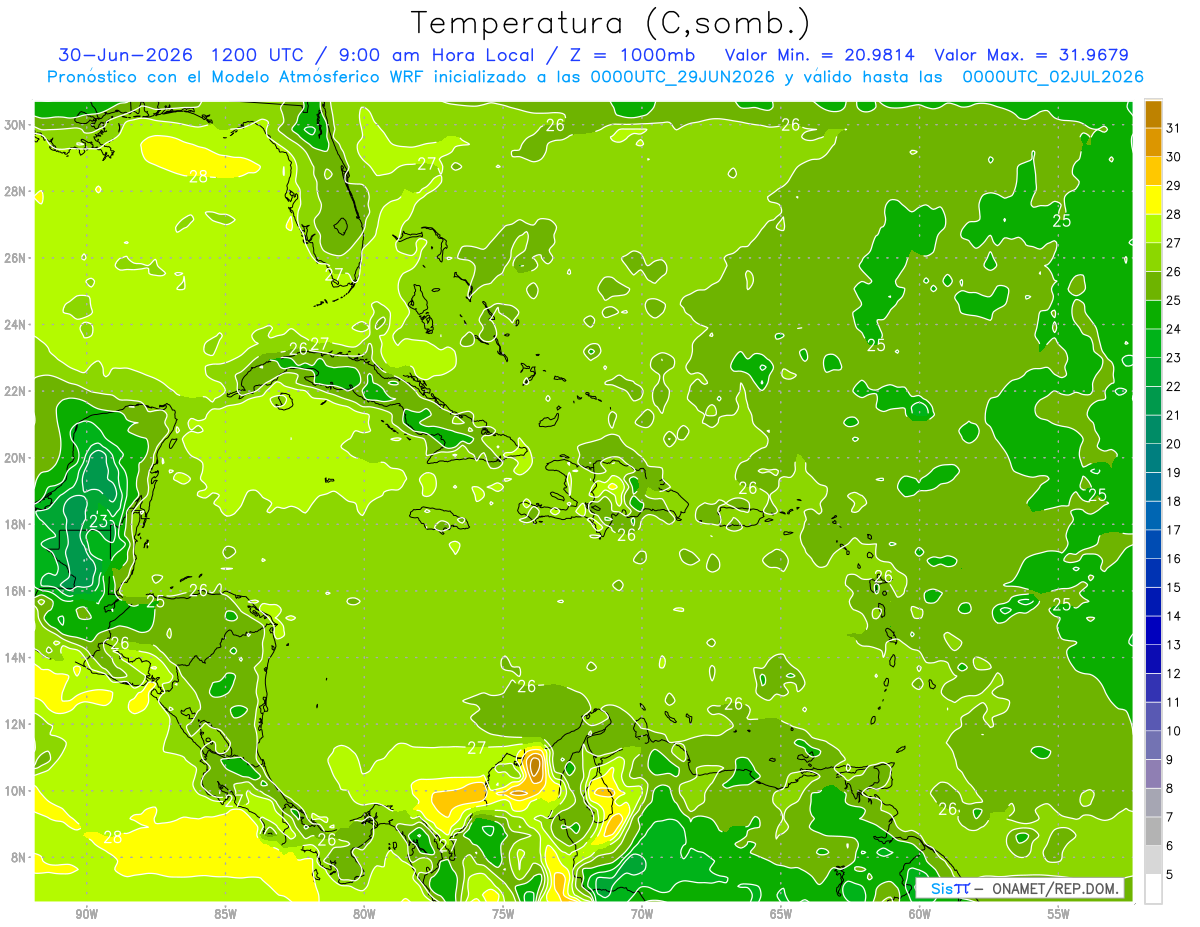
Task: Click valid-until time "0000UTC_02JUL2026"
Action: (1052, 77)
